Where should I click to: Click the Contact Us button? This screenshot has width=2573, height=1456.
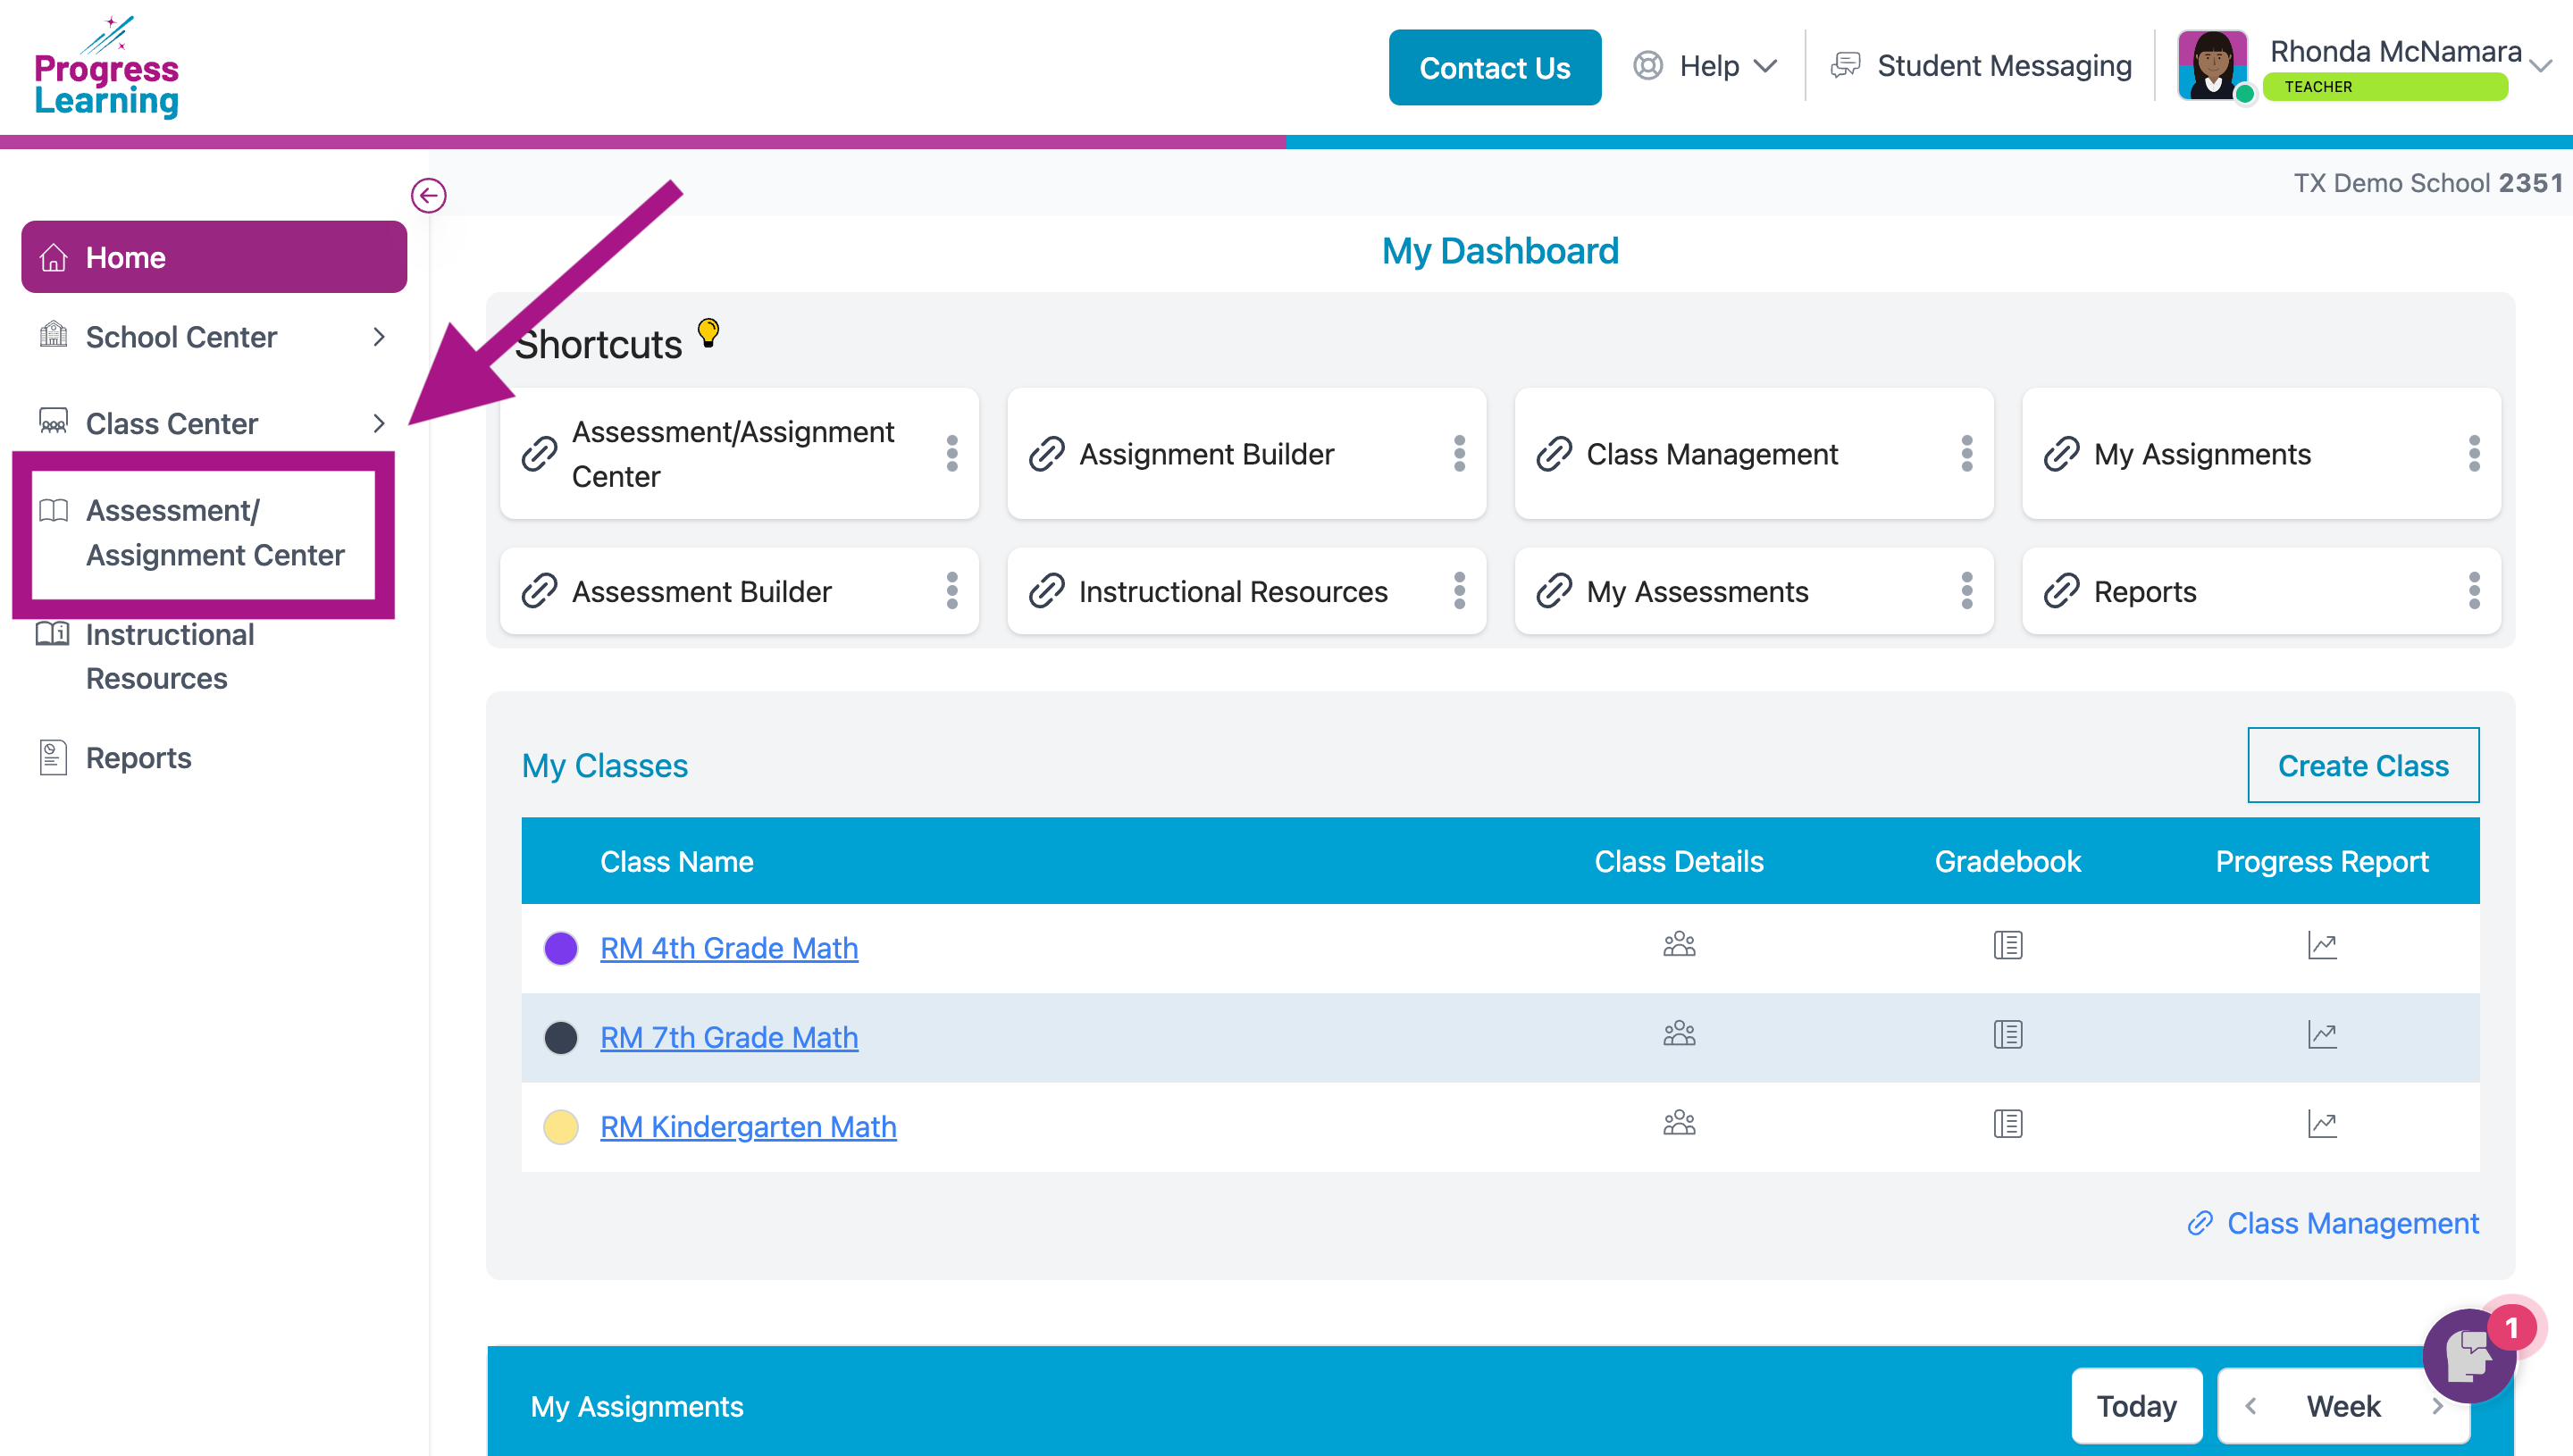1494,67
